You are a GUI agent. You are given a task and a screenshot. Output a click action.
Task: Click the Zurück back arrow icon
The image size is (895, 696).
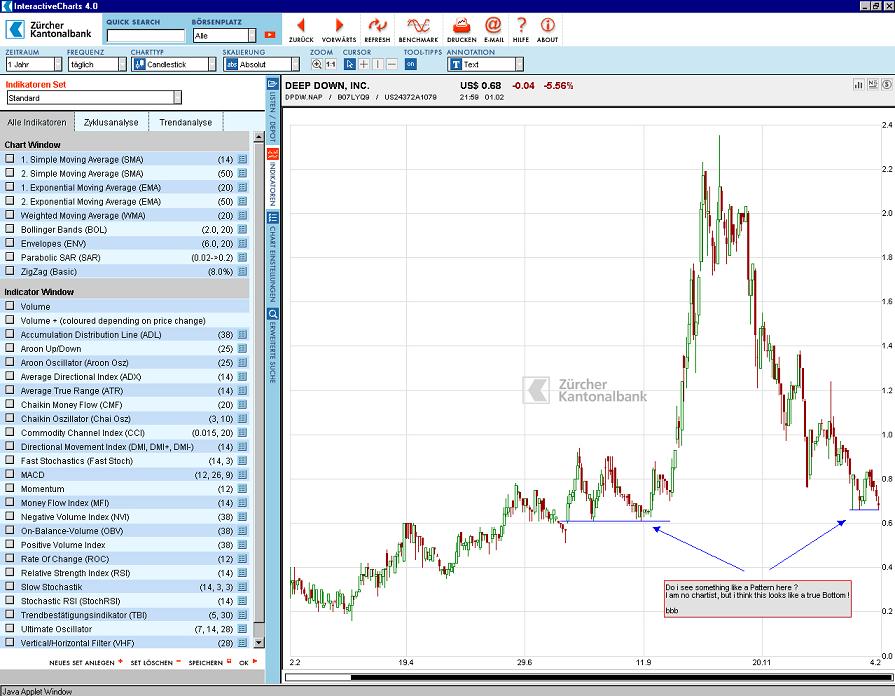pos(301,25)
